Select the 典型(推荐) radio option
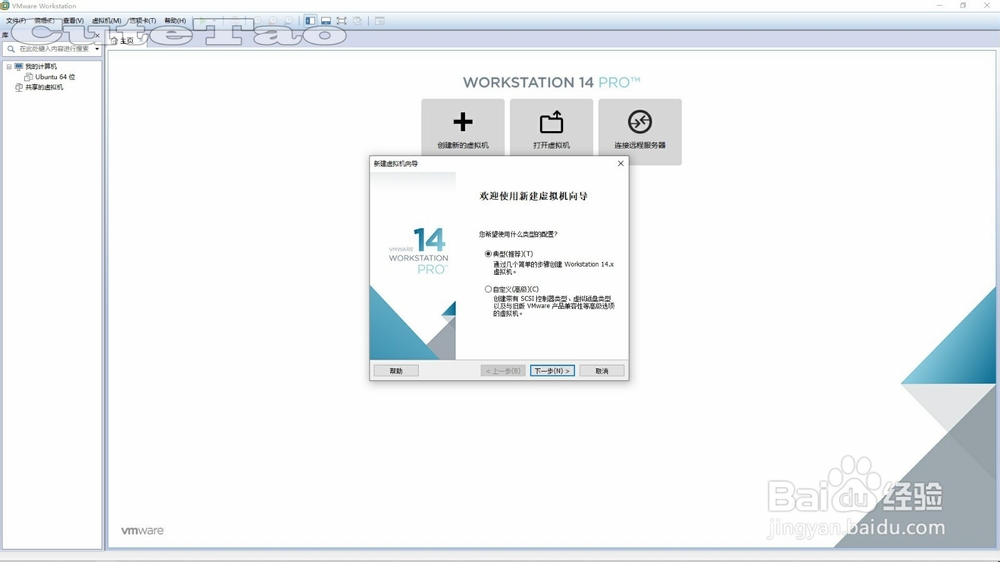This screenshot has height=562, width=1000. tap(488, 254)
